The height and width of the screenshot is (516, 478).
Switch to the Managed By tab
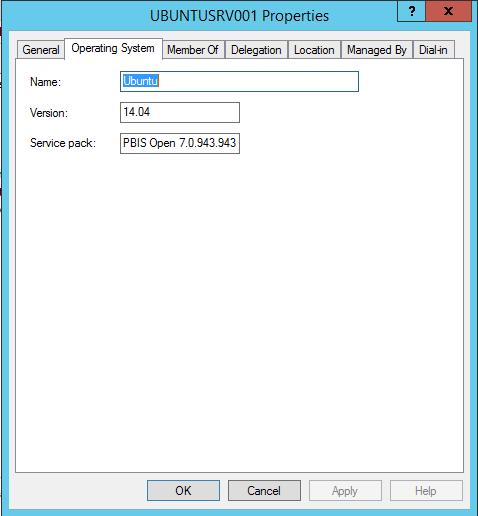click(377, 50)
